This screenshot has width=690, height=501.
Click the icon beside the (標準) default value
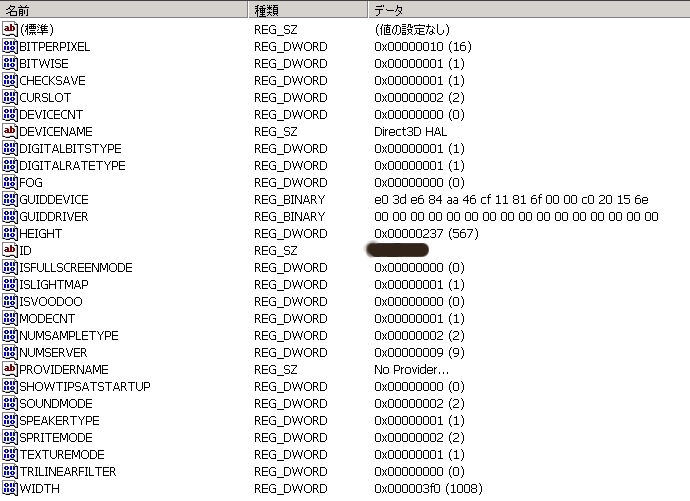(x=10, y=30)
